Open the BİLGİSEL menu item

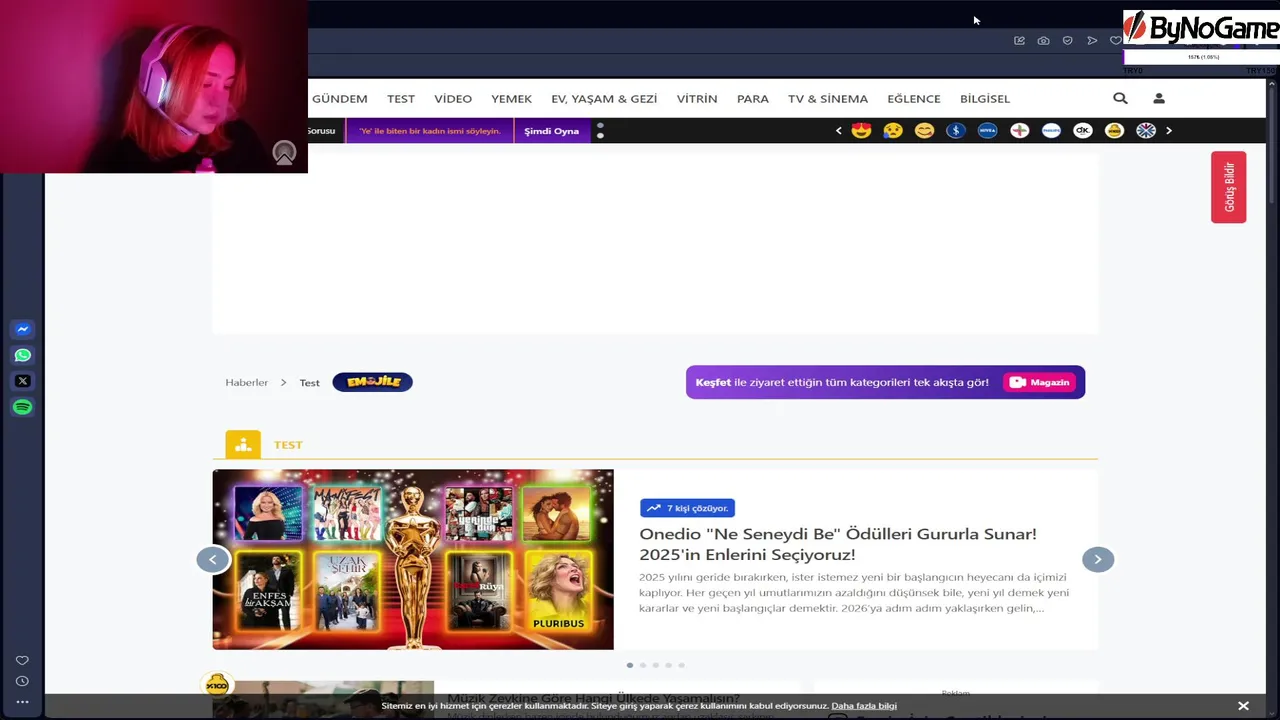pos(985,99)
